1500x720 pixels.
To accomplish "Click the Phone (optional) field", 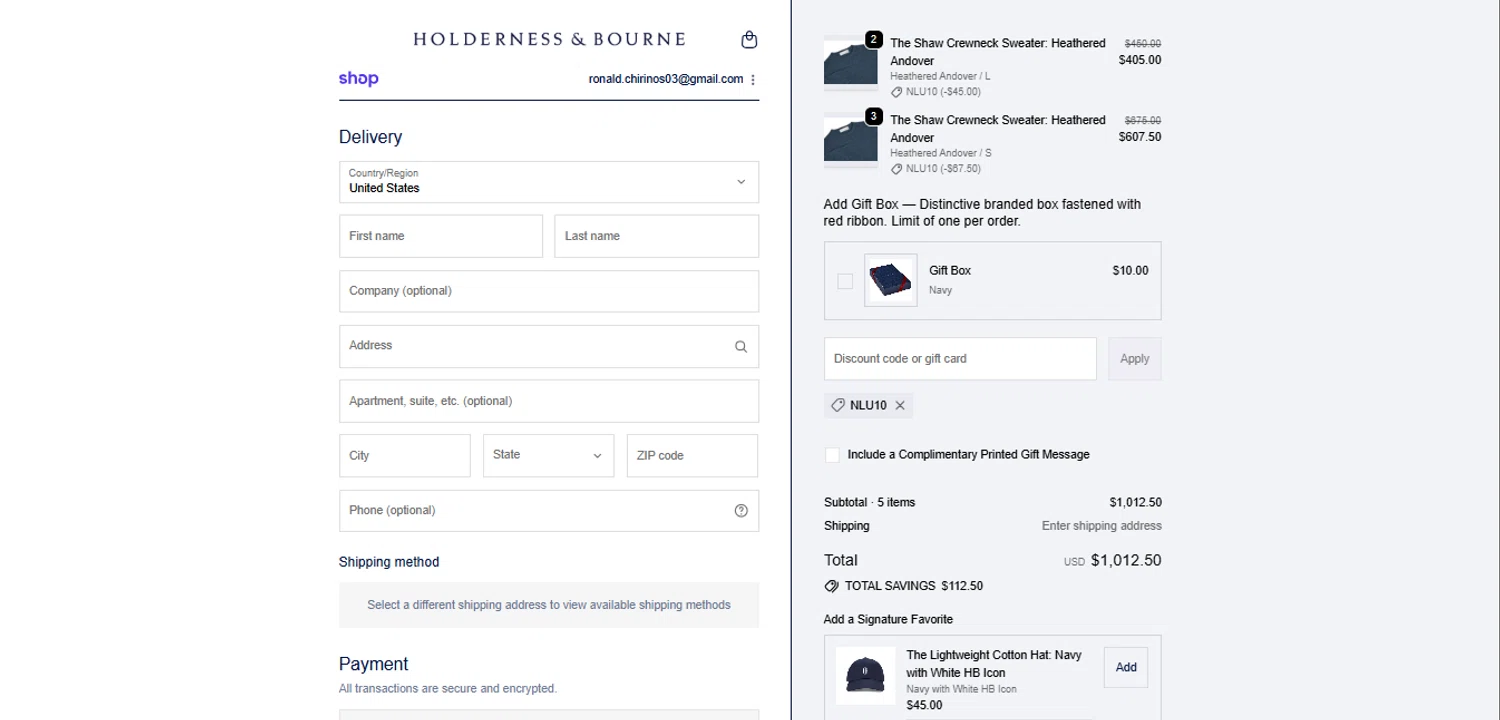I will point(549,510).
